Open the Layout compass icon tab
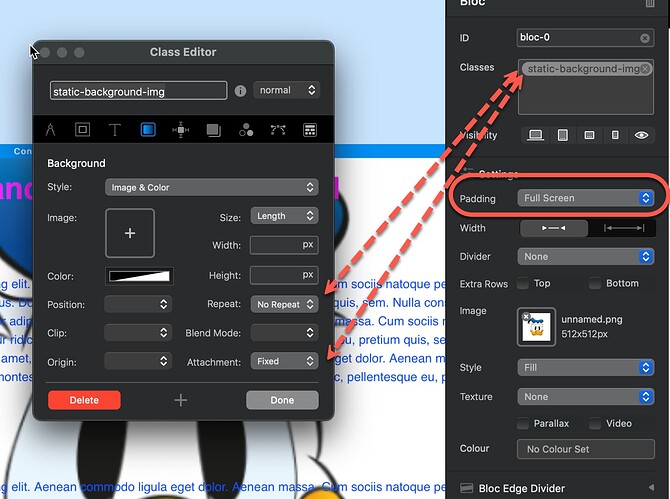 click(51, 130)
